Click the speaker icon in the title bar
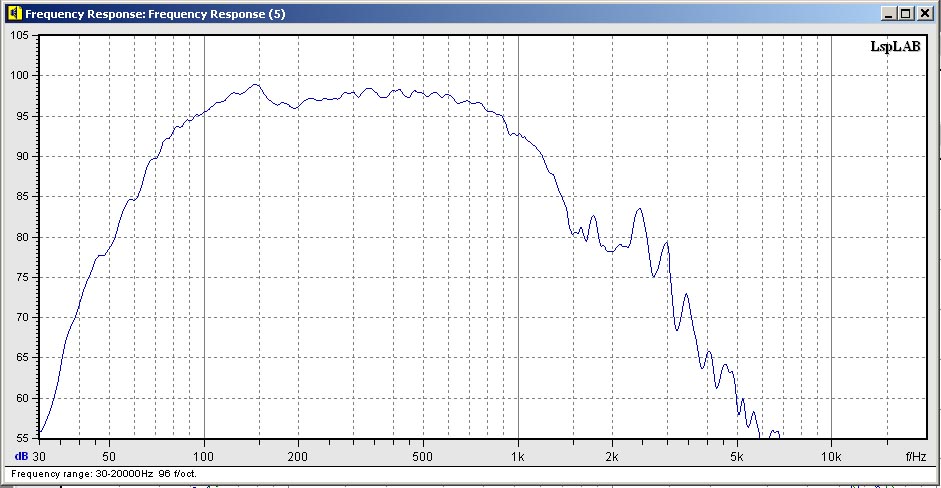The image size is (941, 488). pos(14,13)
